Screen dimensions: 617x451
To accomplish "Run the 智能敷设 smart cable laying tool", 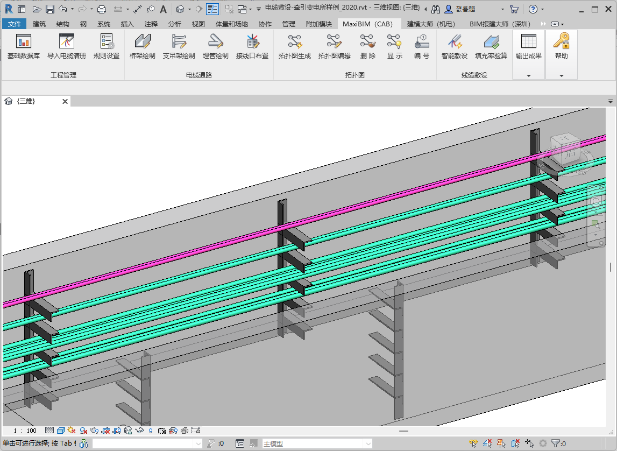I will point(455,44).
